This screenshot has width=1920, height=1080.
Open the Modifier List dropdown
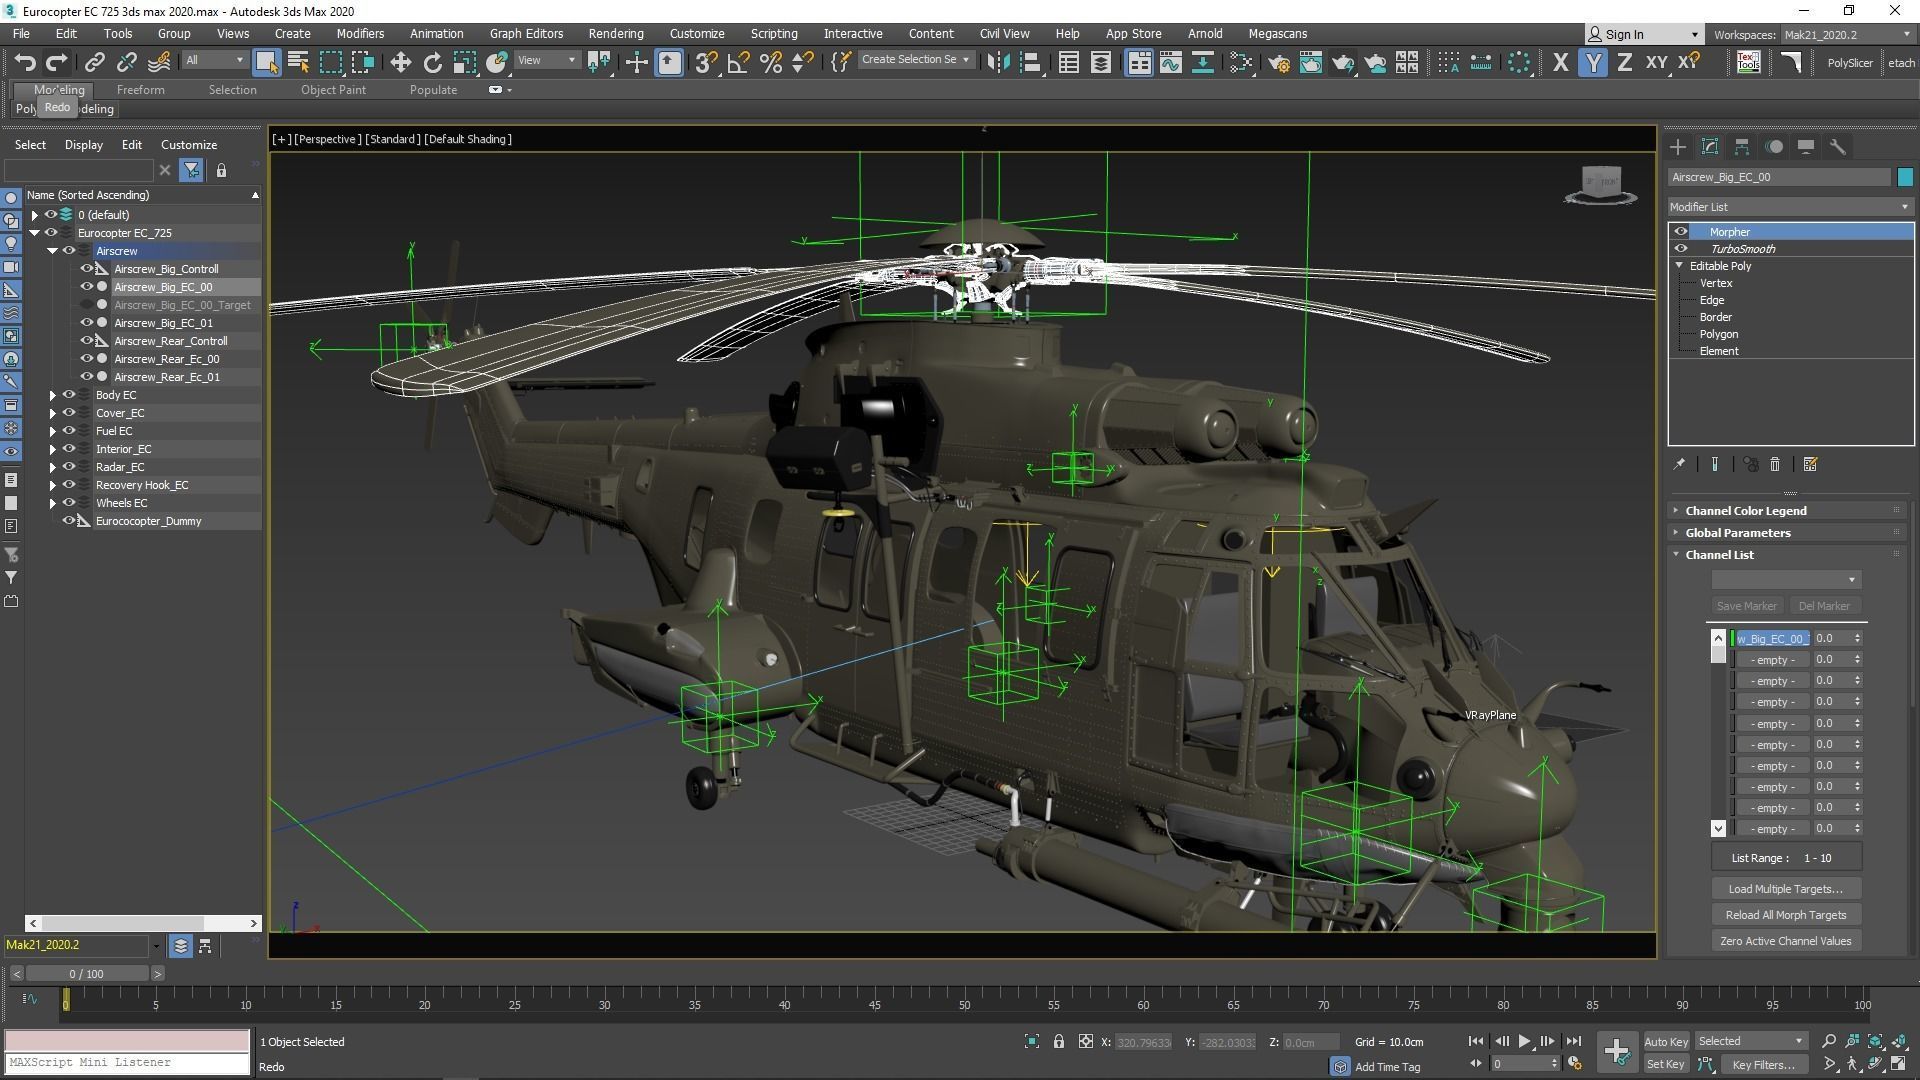click(1789, 207)
